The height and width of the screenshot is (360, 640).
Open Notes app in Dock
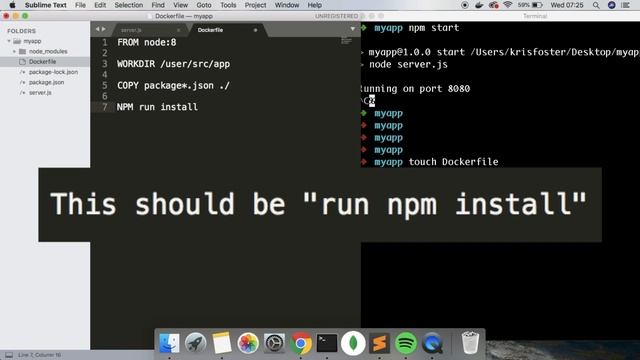[x=222, y=343]
